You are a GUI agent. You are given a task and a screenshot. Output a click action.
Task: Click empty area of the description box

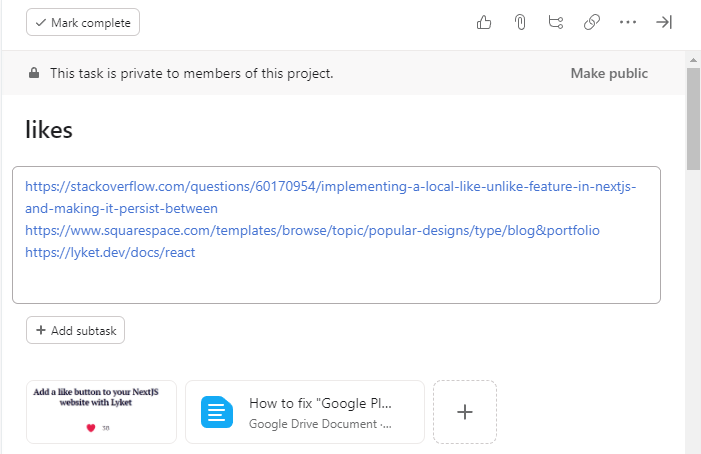pos(336,283)
